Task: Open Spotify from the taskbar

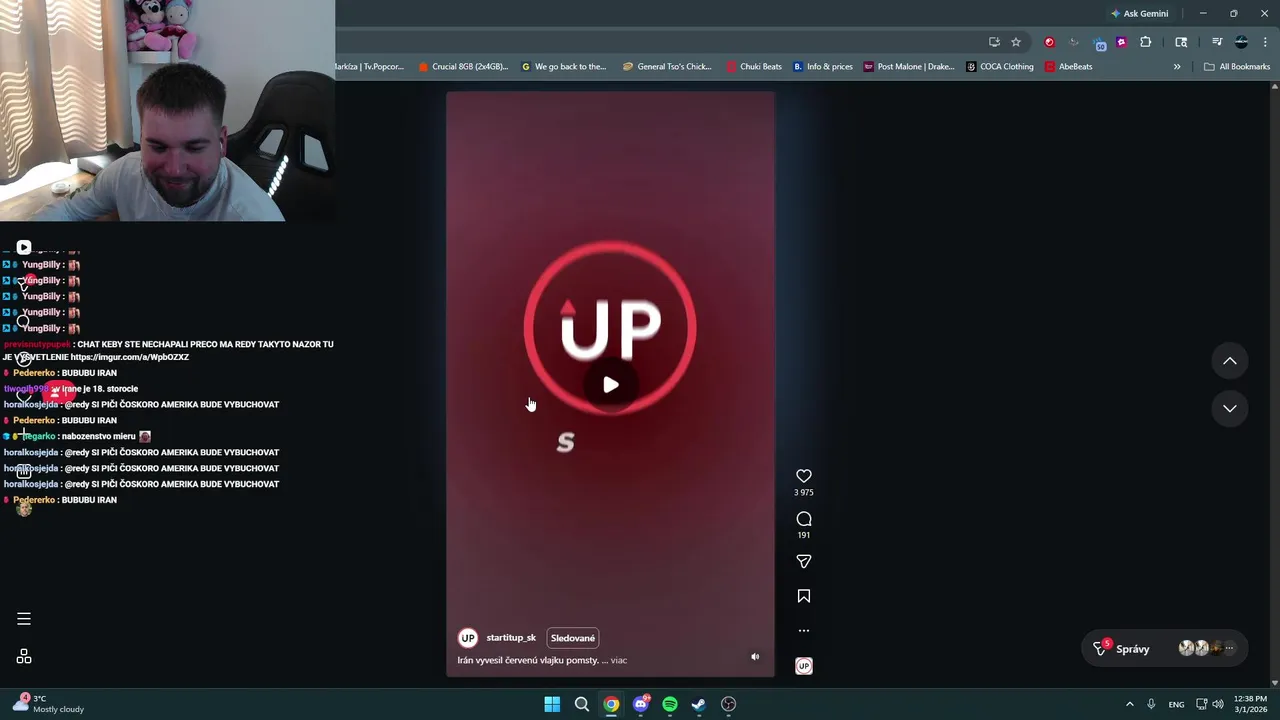Action: 670,704
